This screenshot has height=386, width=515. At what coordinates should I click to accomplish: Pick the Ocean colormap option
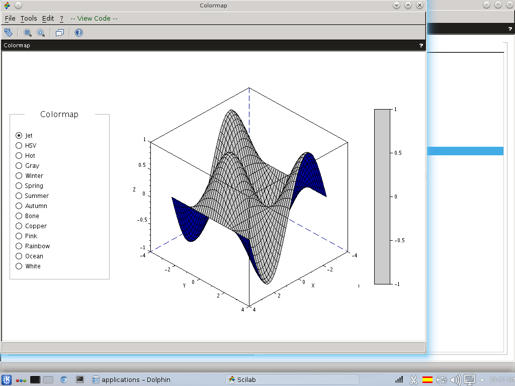pos(19,256)
